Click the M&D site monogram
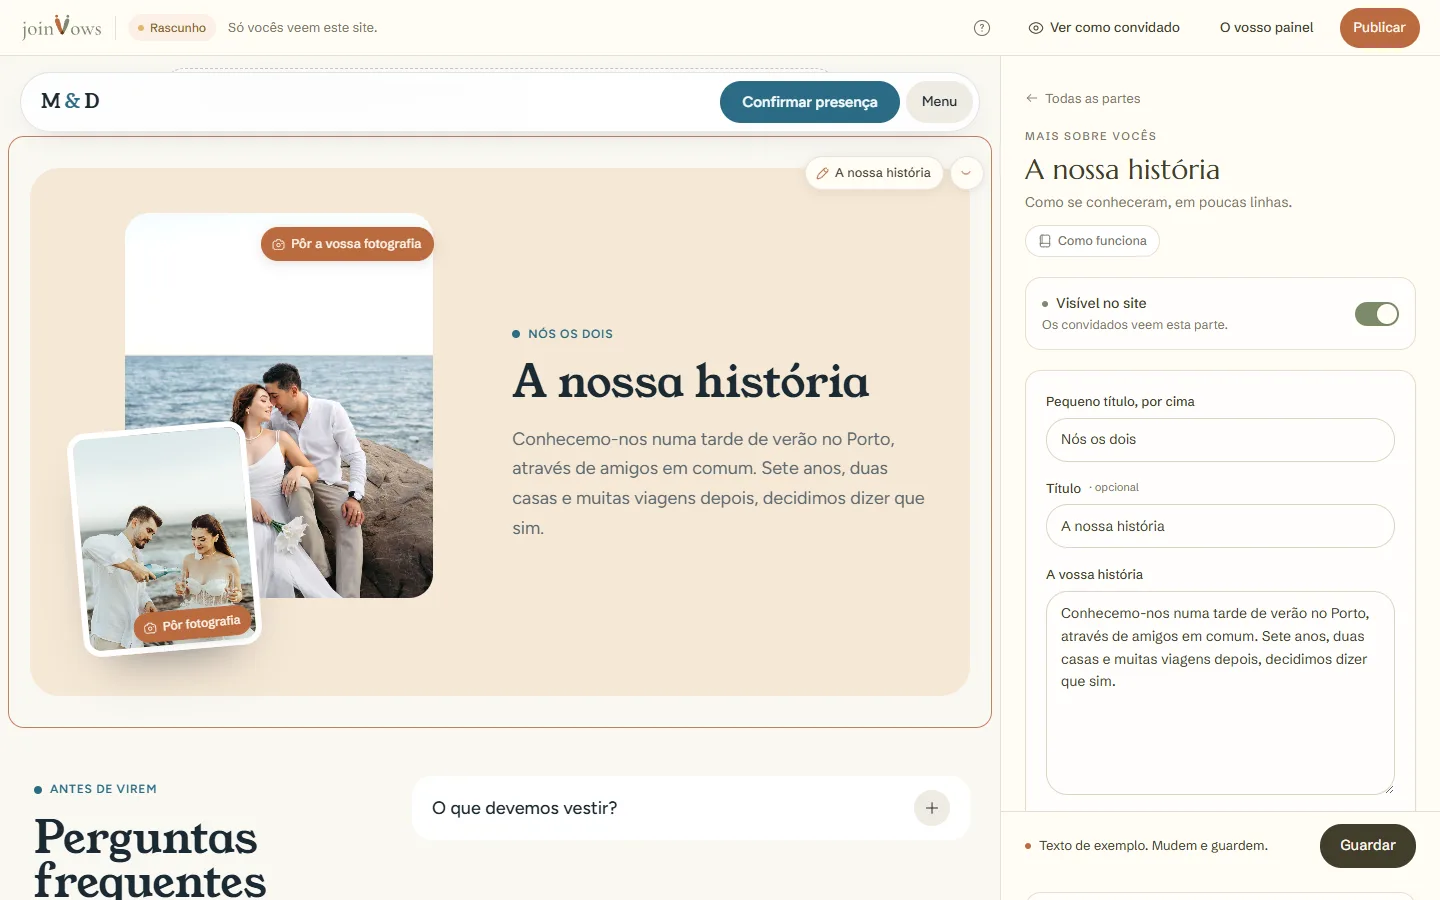The image size is (1440, 900). click(x=70, y=101)
